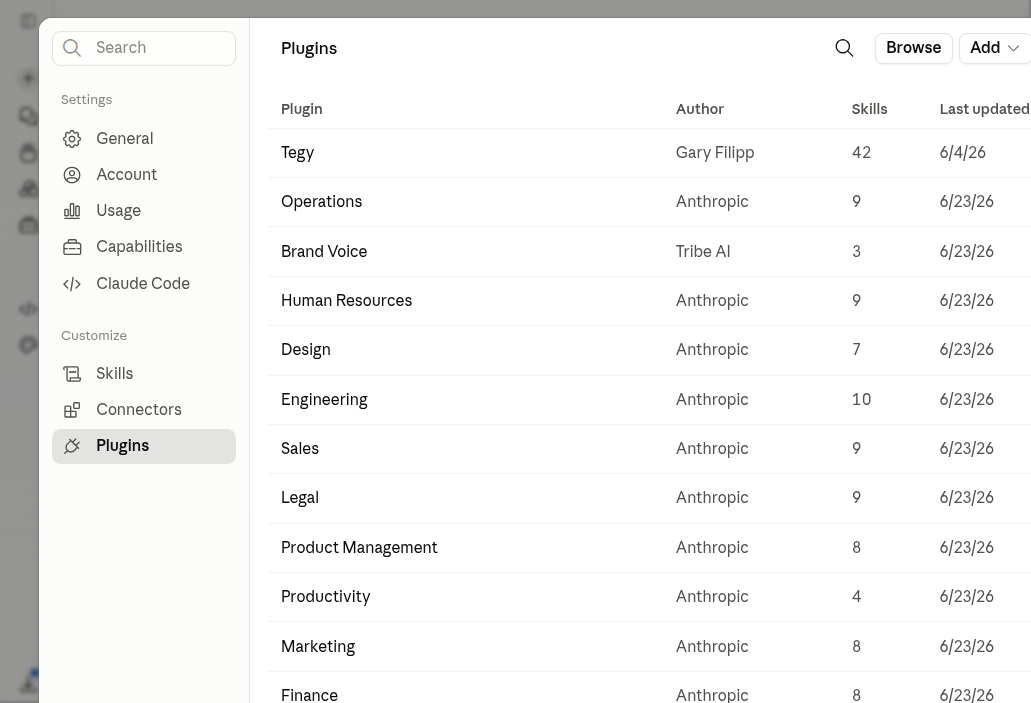Screen dimensions: 1031x703
Task: Click the 10 skills count for Engineering
Action: click(x=861, y=399)
